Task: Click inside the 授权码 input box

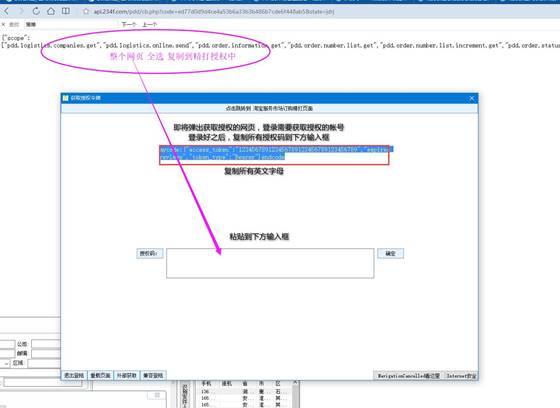Action: click(270, 263)
